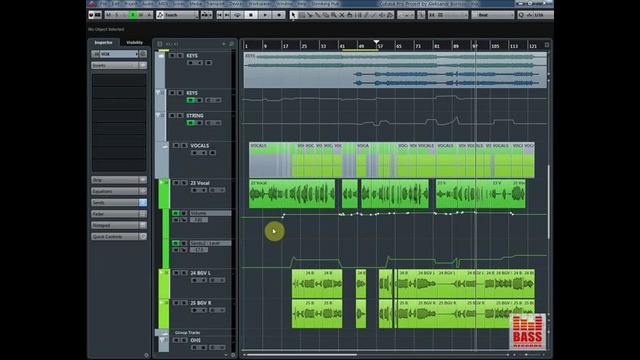Go to previous marker in transport

[220, 15]
